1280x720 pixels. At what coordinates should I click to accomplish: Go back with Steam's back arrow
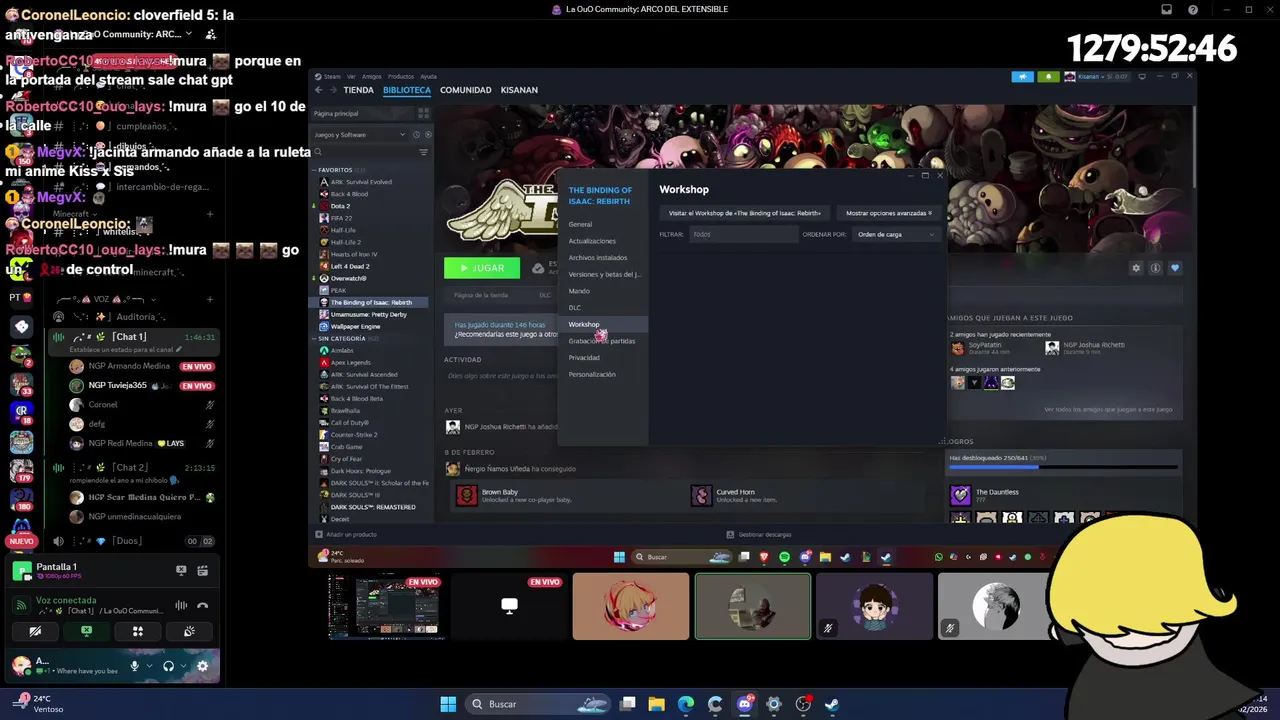click(x=319, y=90)
